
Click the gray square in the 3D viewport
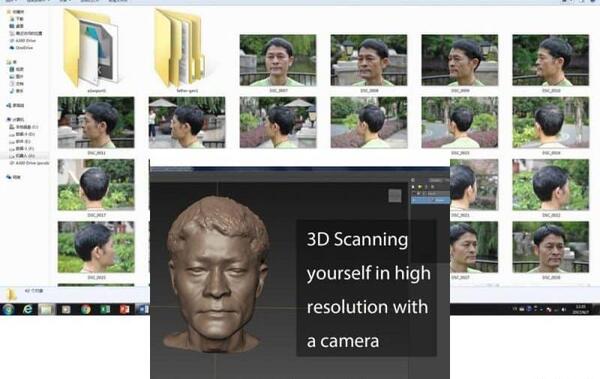pos(395,196)
